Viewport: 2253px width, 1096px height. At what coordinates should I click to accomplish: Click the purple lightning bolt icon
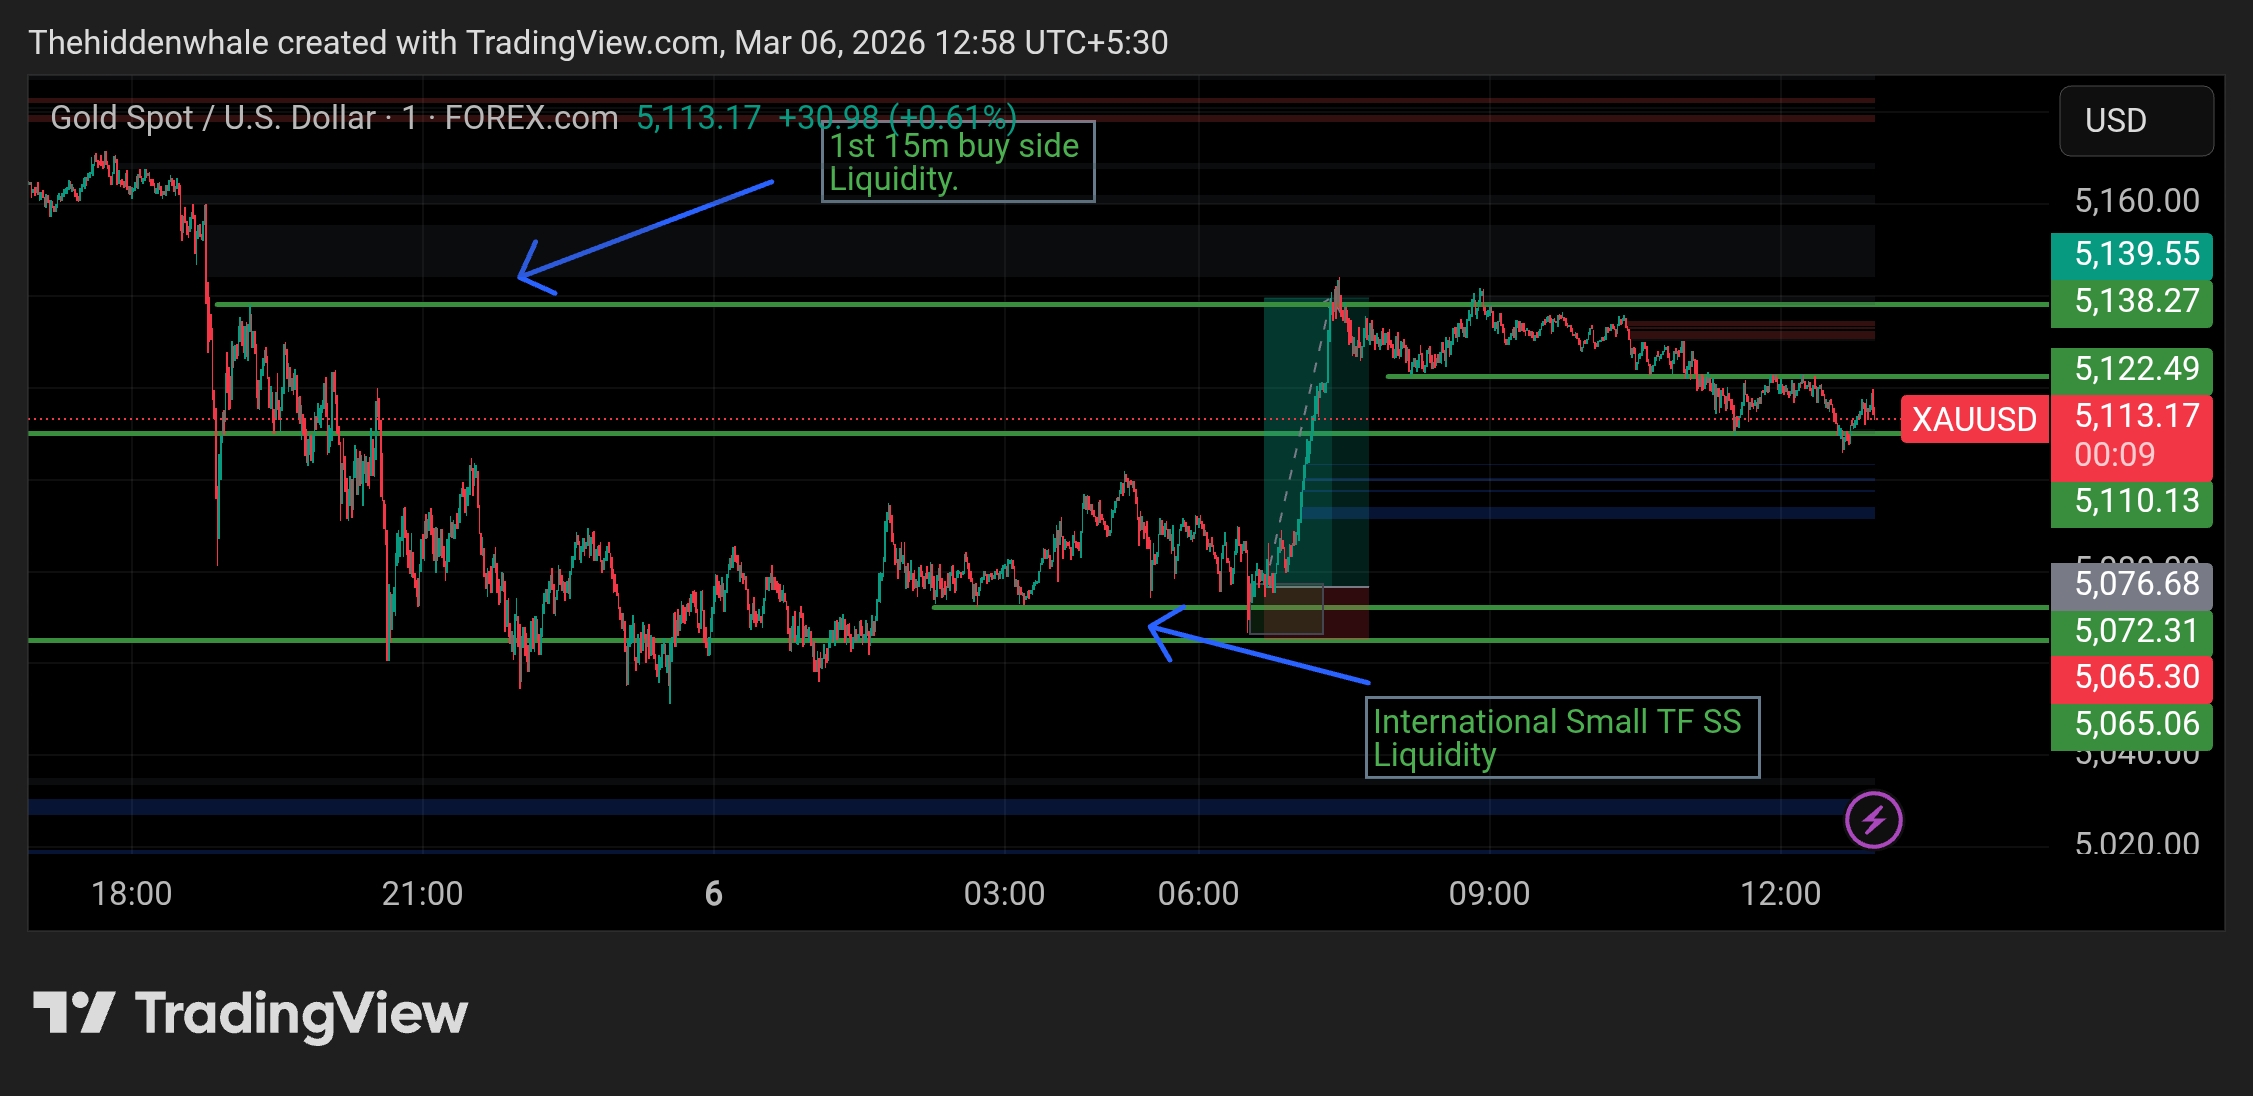pyautogui.click(x=1873, y=820)
